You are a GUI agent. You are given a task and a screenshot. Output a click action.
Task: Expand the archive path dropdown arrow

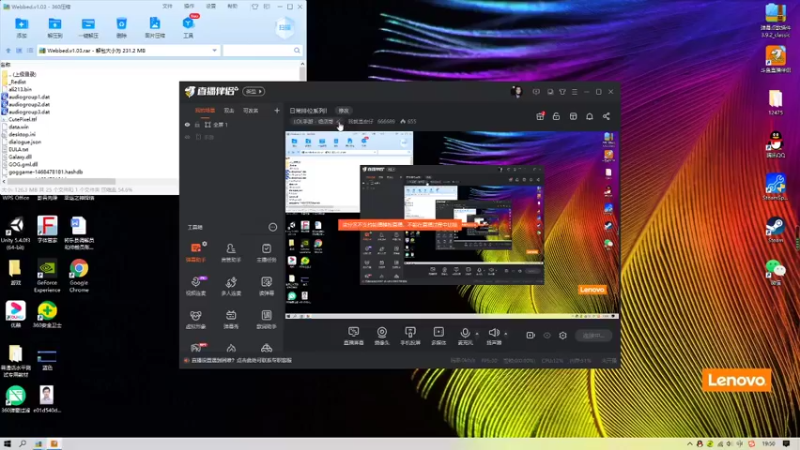click(215, 51)
